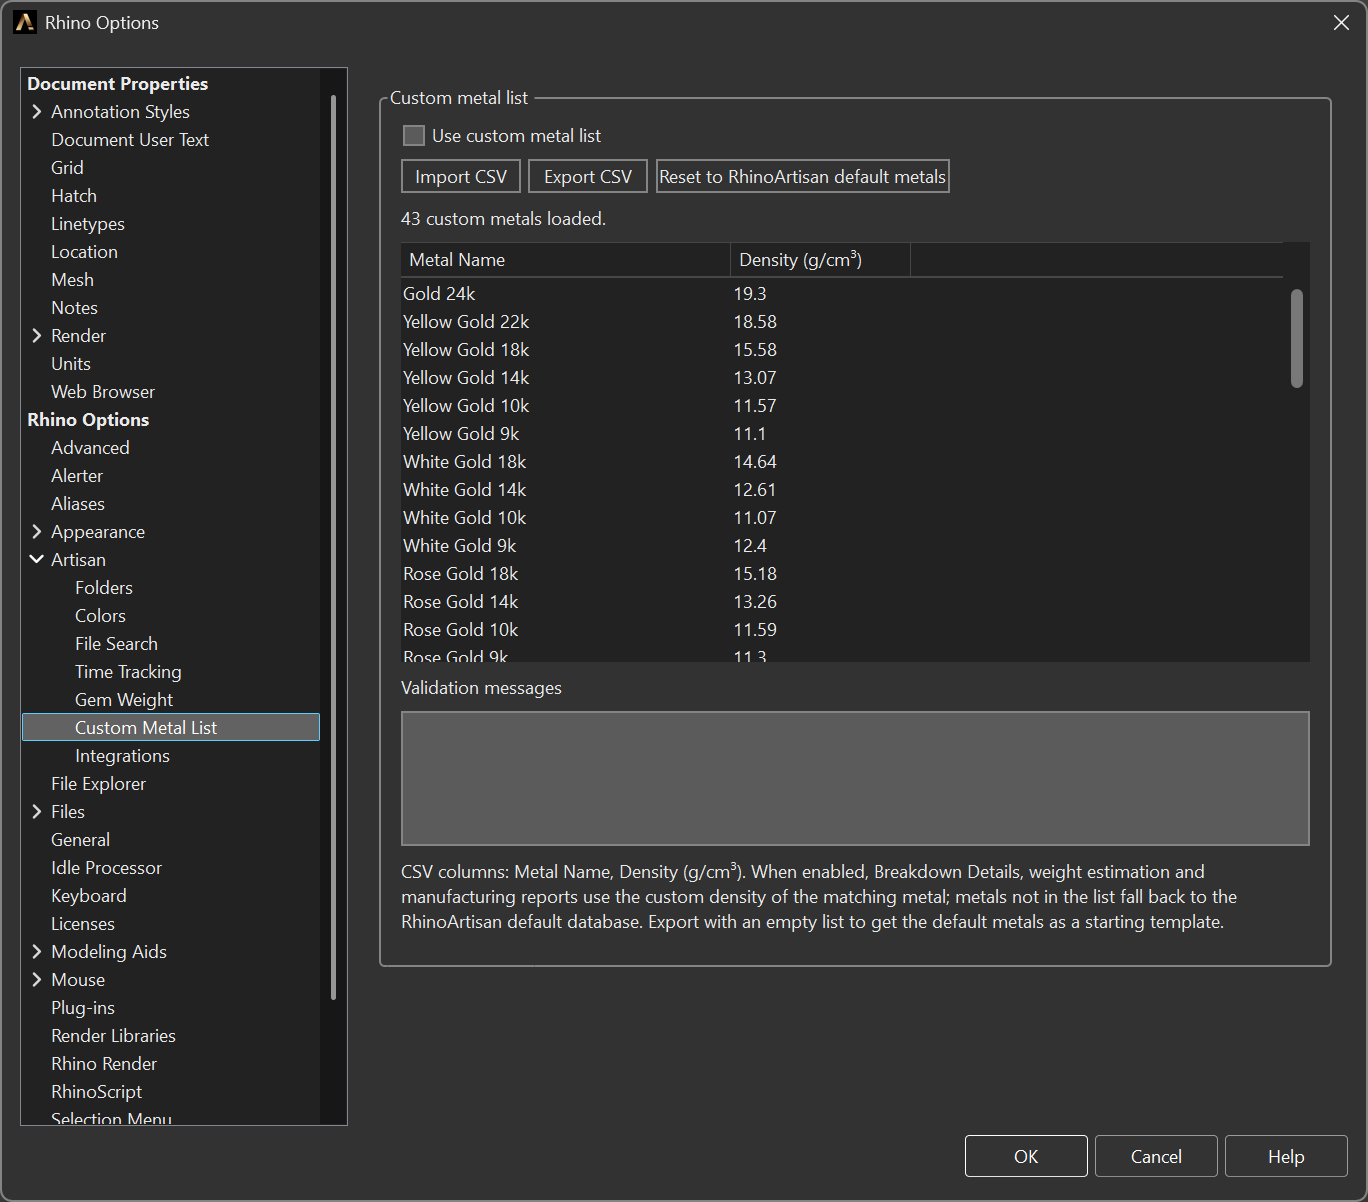Select the Yellow Gold 18k row
This screenshot has height=1202, width=1368.
[842, 349]
